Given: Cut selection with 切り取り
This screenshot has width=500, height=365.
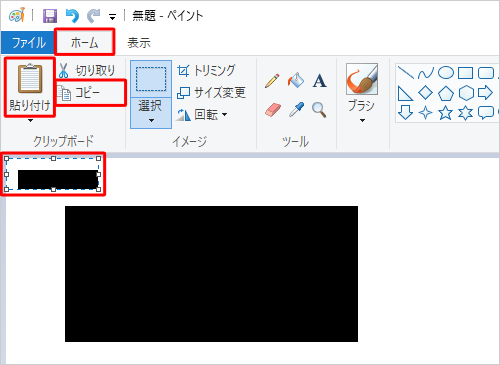Looking at the screenshot, I should (87, 70).
